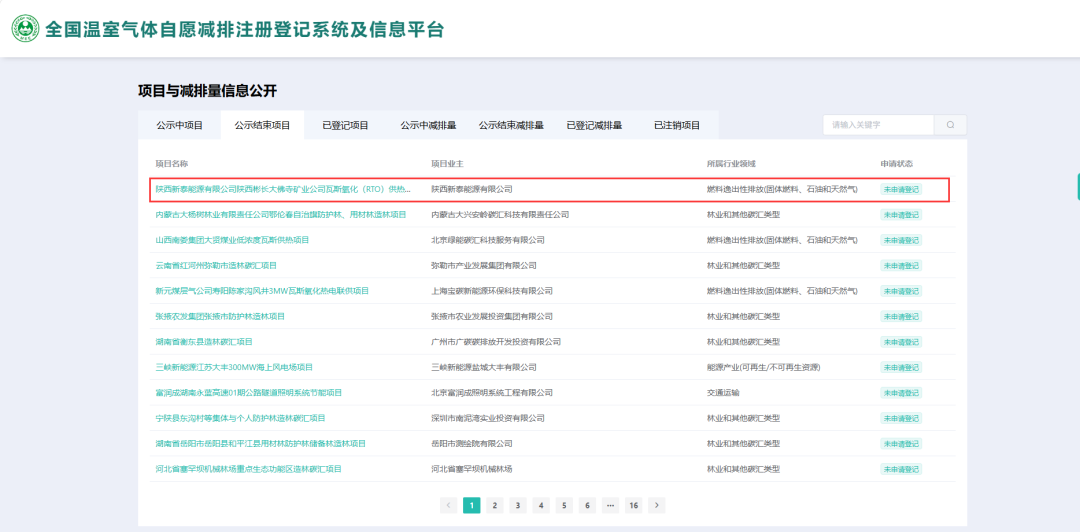1080x532 pixels.
Task: Click sector 能源产业(可再生/不可再生资源)
Action: pyautogui.click(x=764, y=367)
